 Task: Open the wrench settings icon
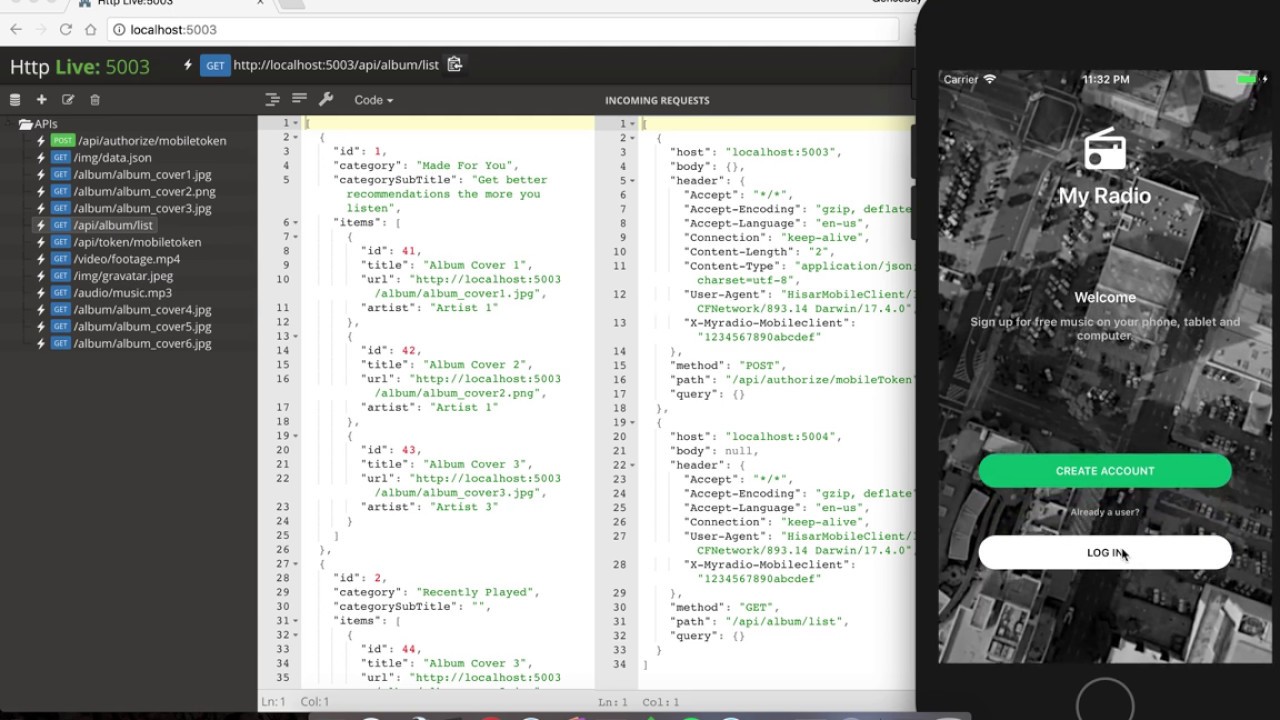point(325,99)
